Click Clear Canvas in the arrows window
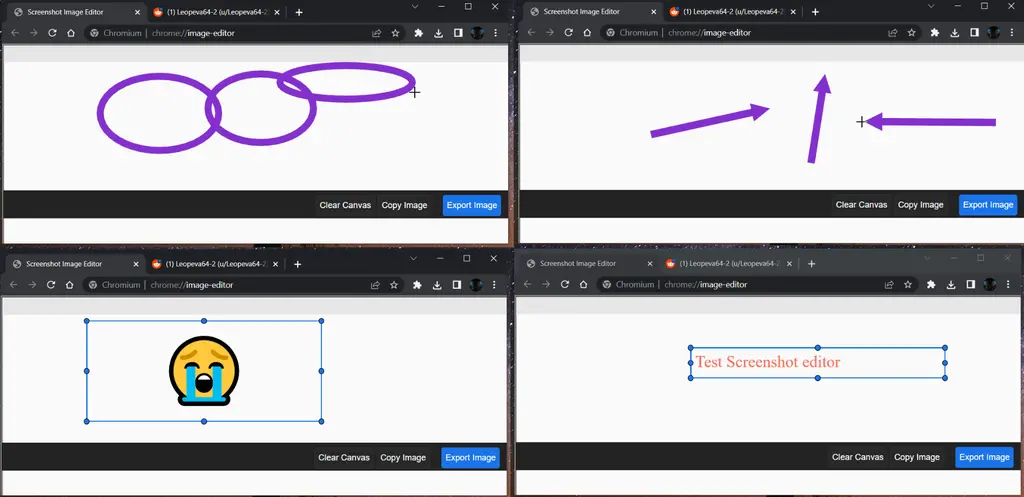 (x=861, y=204)
